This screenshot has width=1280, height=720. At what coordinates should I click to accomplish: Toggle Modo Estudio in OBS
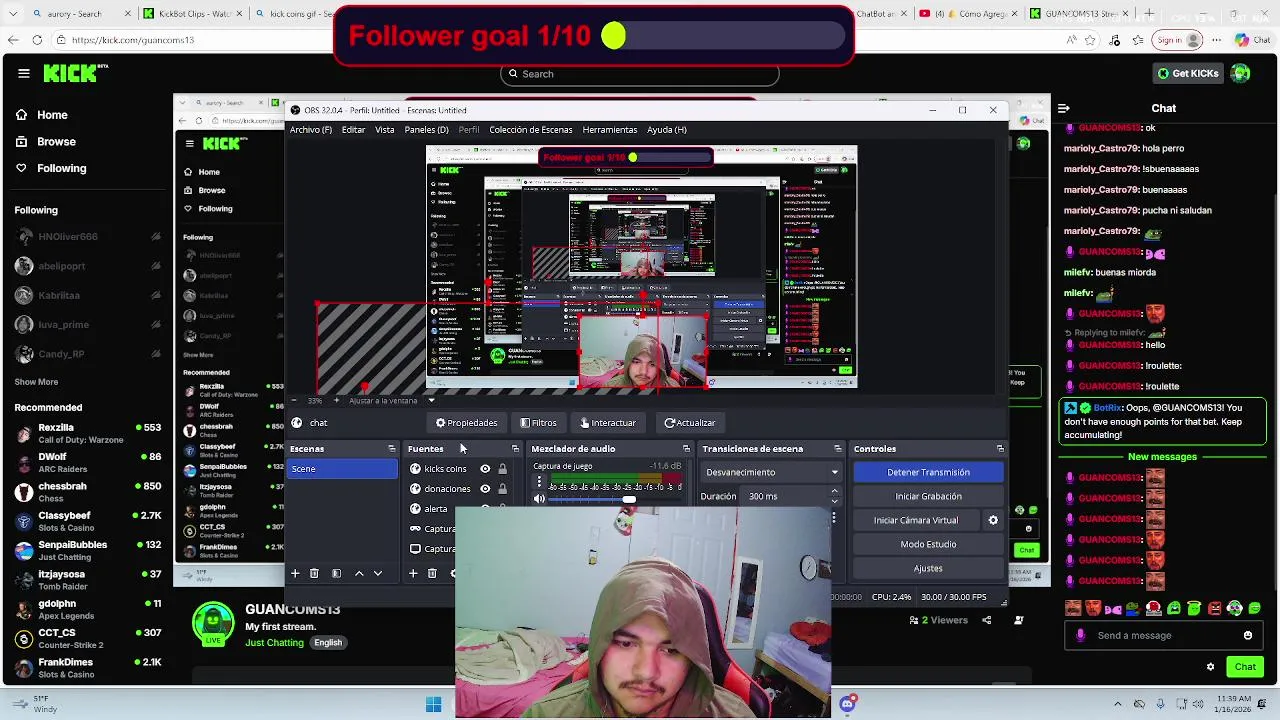(x=928, y=544)
